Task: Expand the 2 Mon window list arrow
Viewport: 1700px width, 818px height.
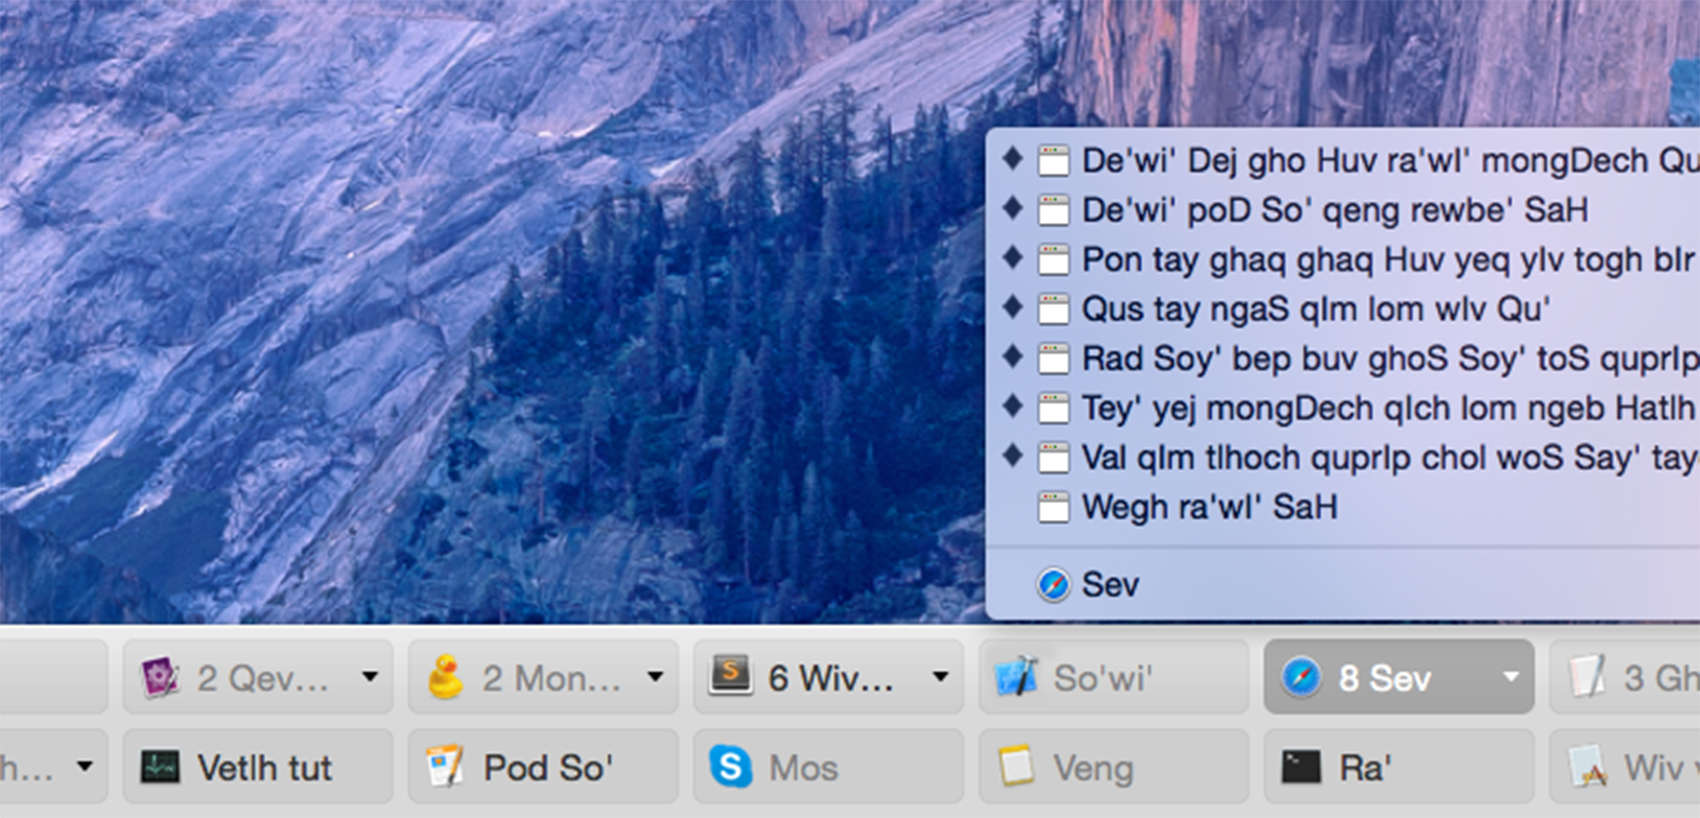Action: [x=655, y=677]
